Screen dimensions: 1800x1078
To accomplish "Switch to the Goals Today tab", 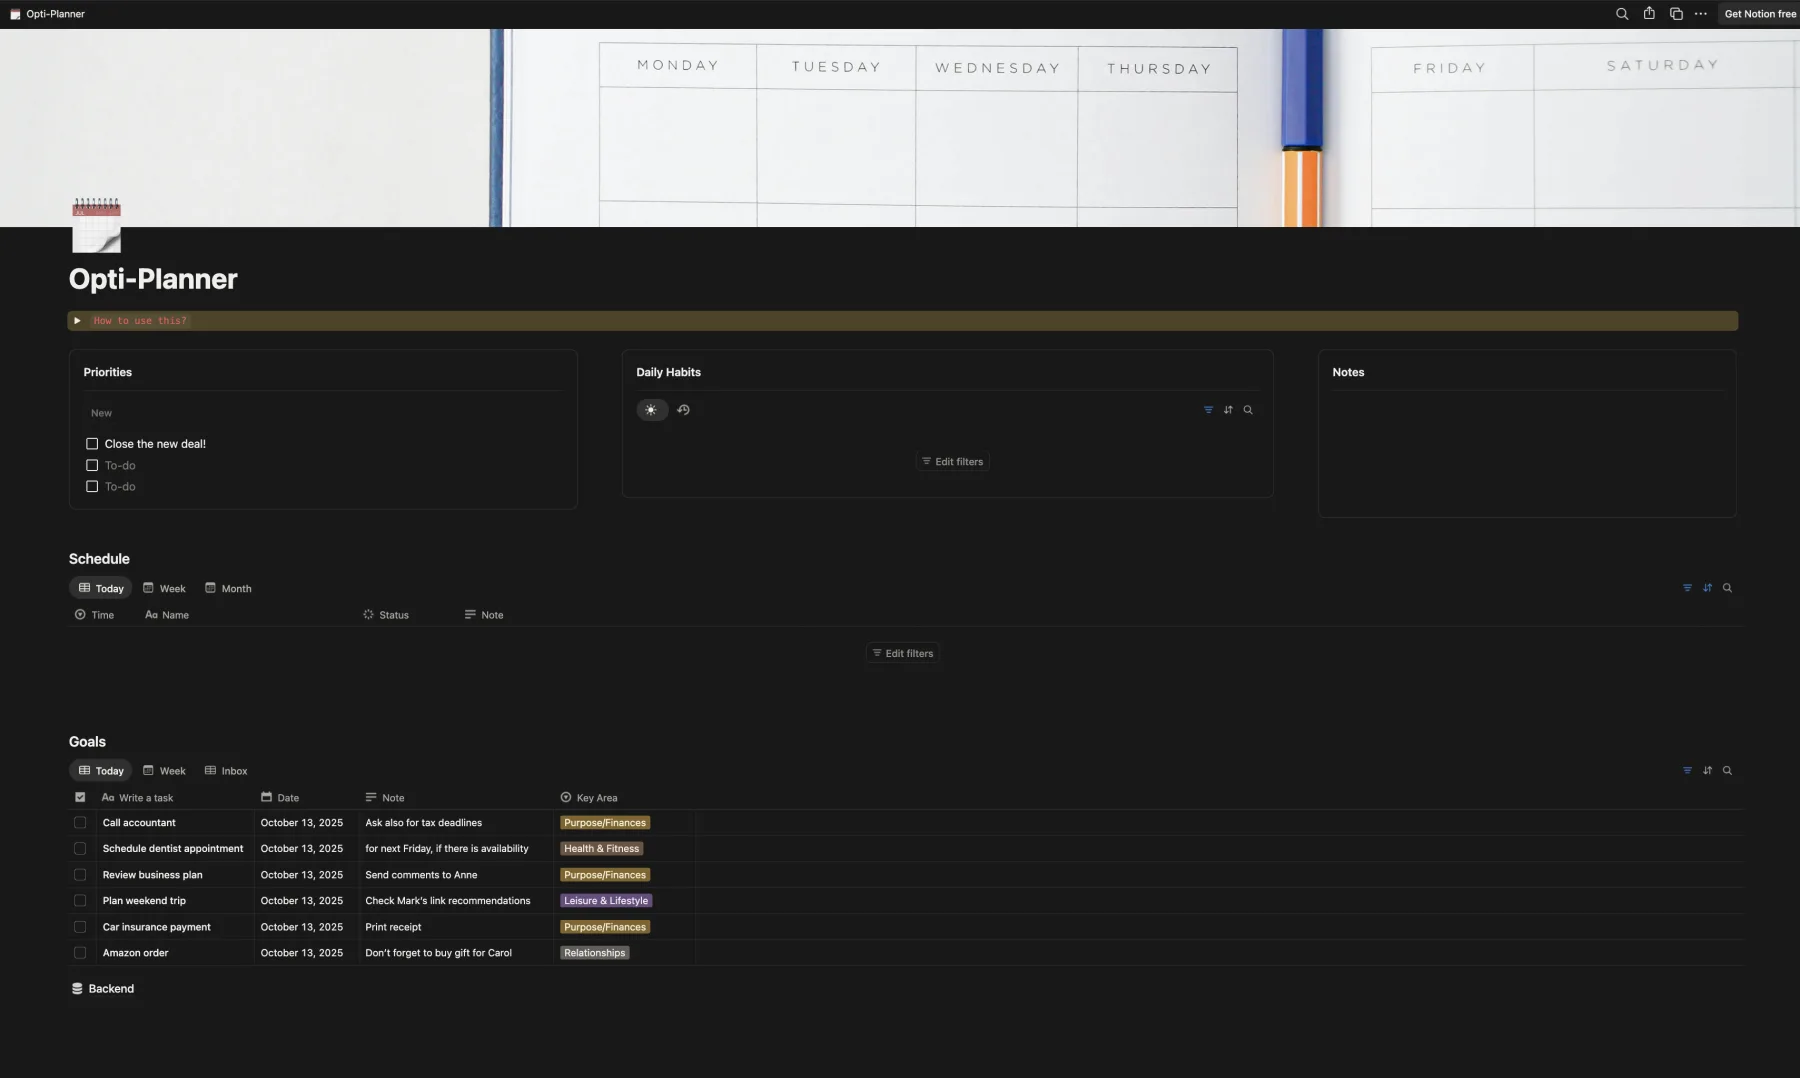I will (101, 771).
